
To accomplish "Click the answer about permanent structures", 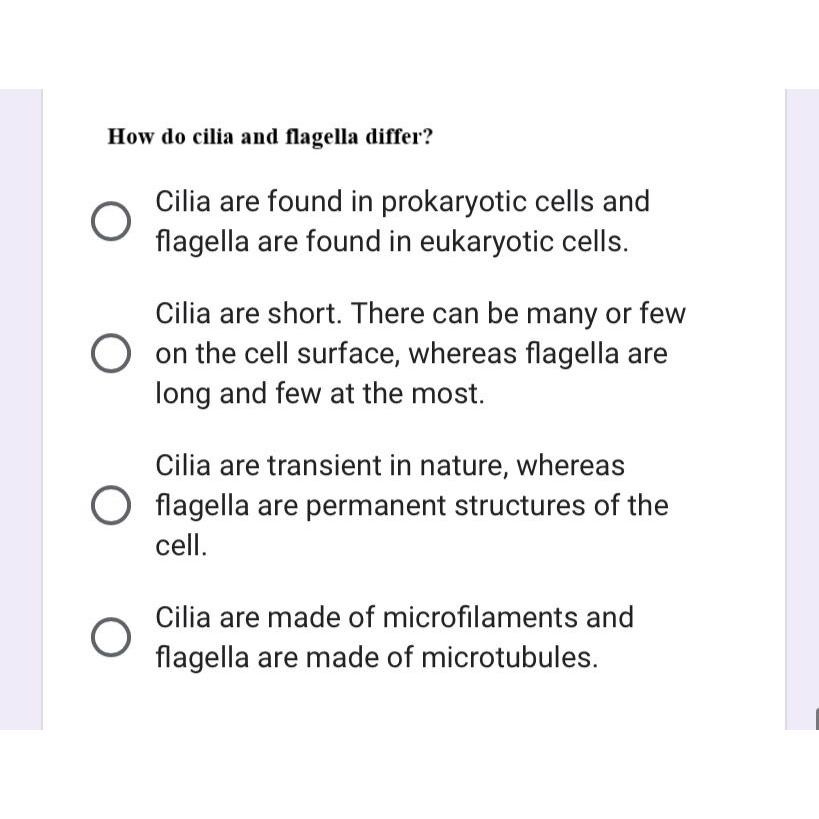I will pyautogui.click(x=400, y=504).
